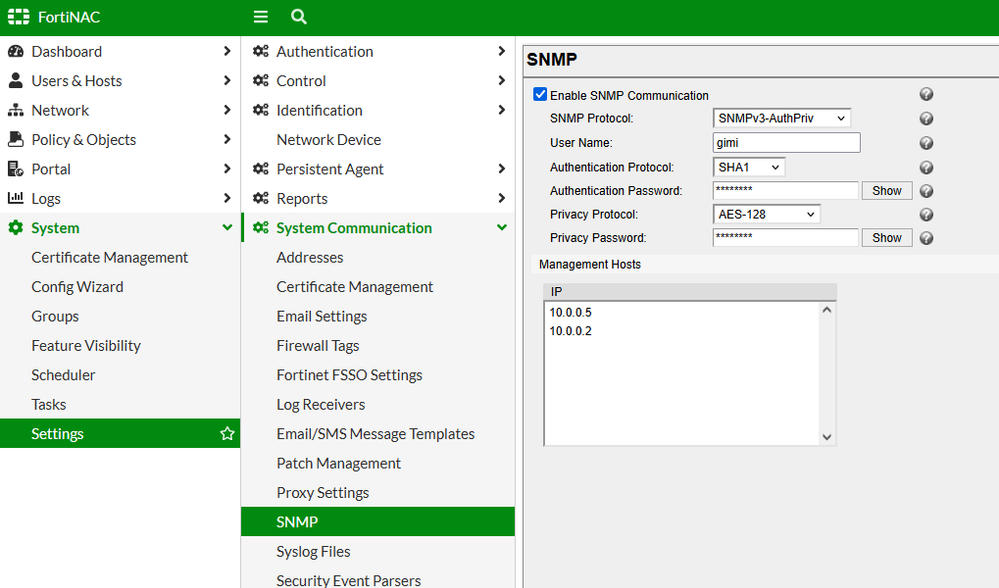Open help for SNMP Protocol field
The width and height of the screenshot is (999, 588).
tap(926, 119)
